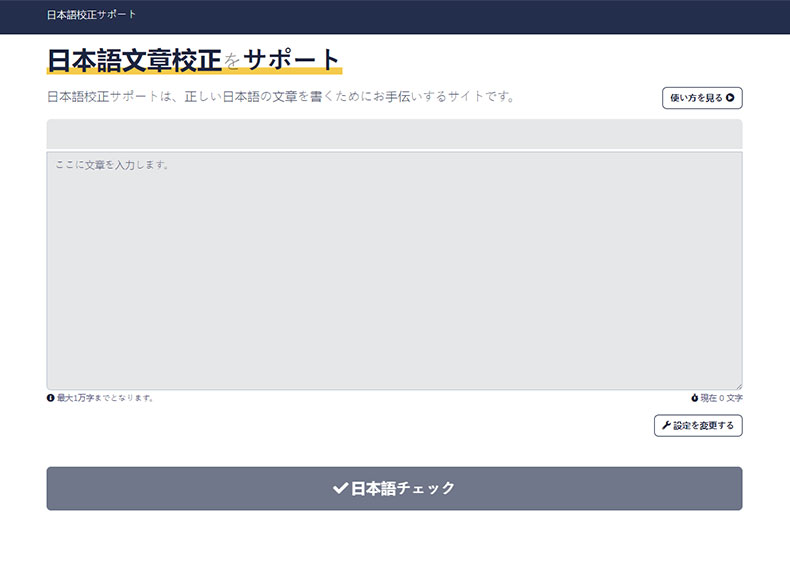Select the 最大1万字までとなります note
The width and height of the screenshot is (790, 572).
click(105, 398)
